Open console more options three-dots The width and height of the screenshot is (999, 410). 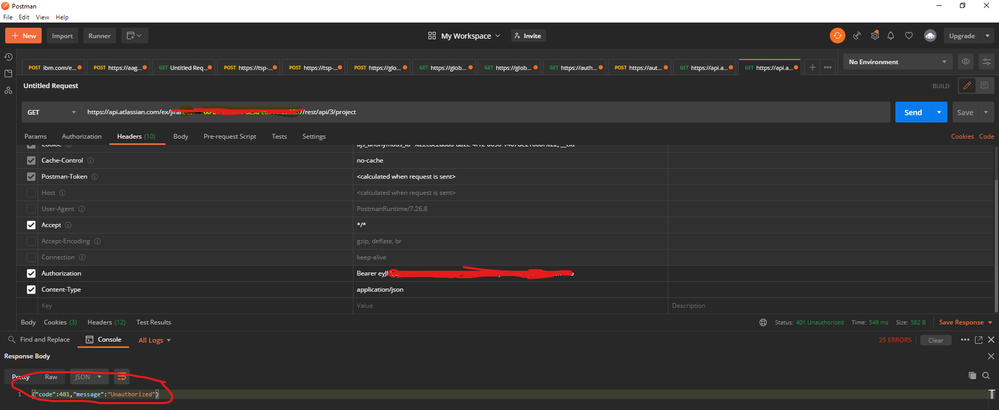pos(965,340)
